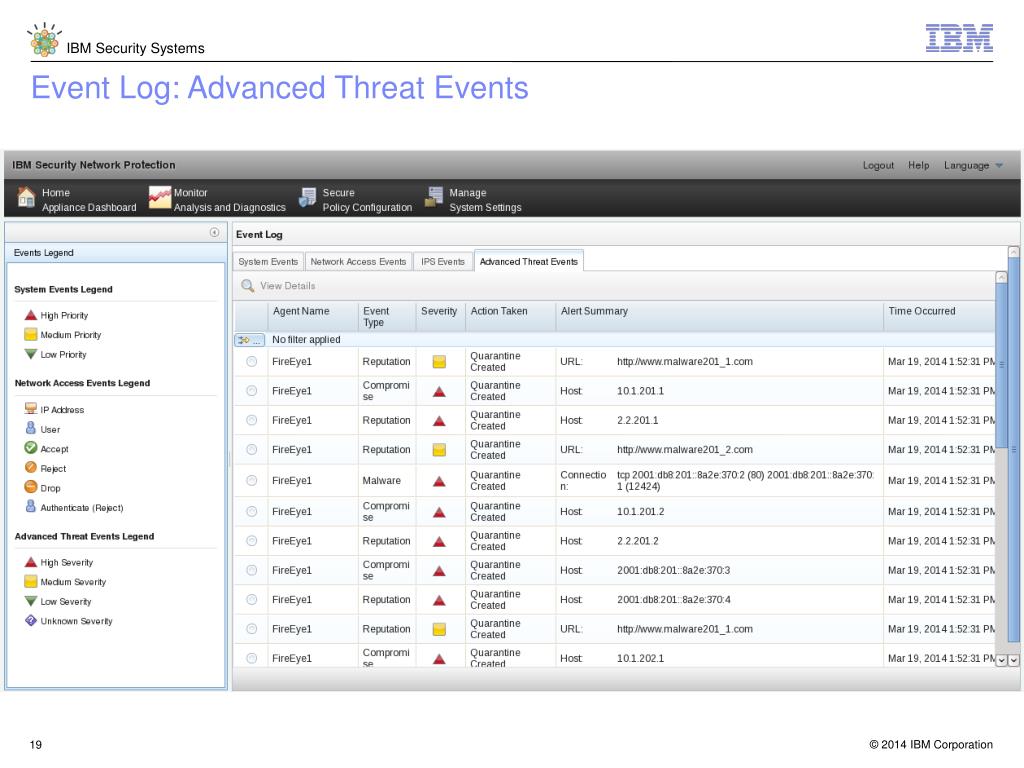Switch to the System Events tab

tap(268, 262)
